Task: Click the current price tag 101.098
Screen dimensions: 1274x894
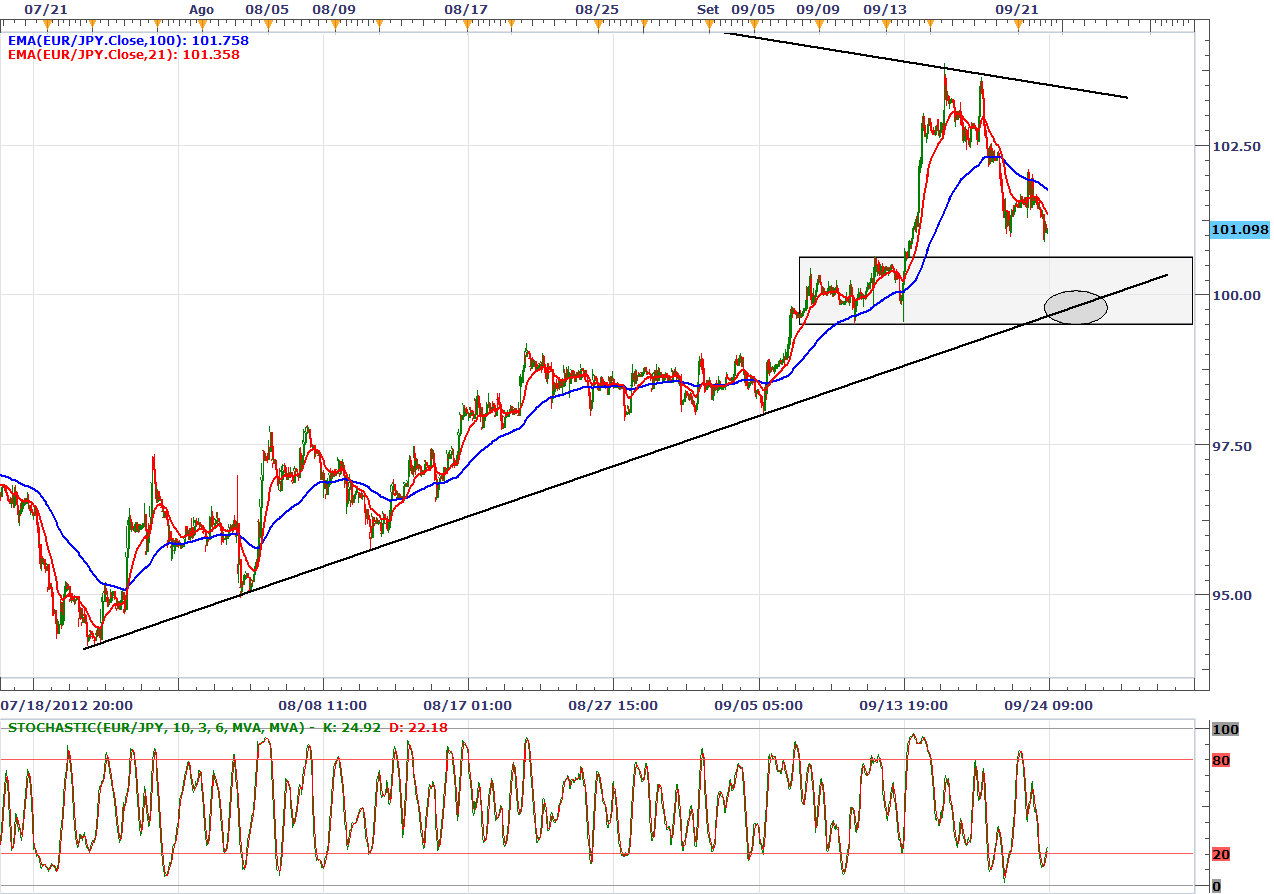Action: [1239, 230]
